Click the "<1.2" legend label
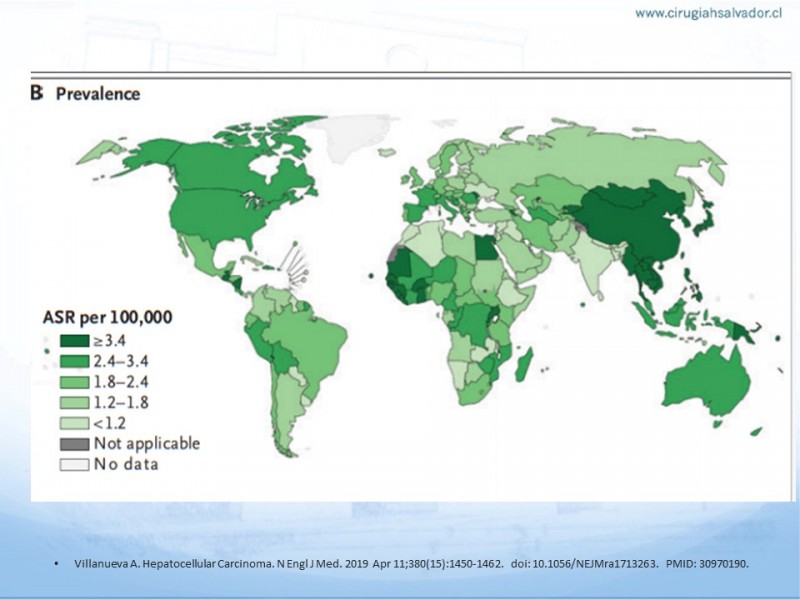 pos(109,423)
